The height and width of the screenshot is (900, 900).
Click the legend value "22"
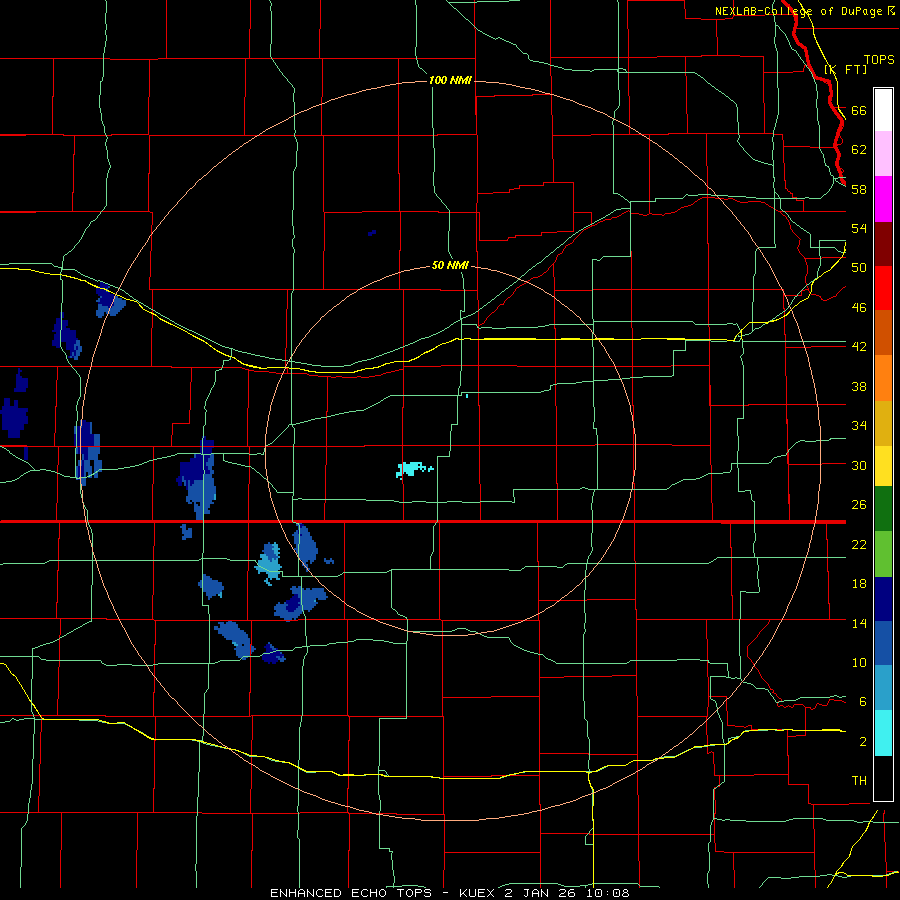pos(859,544)
